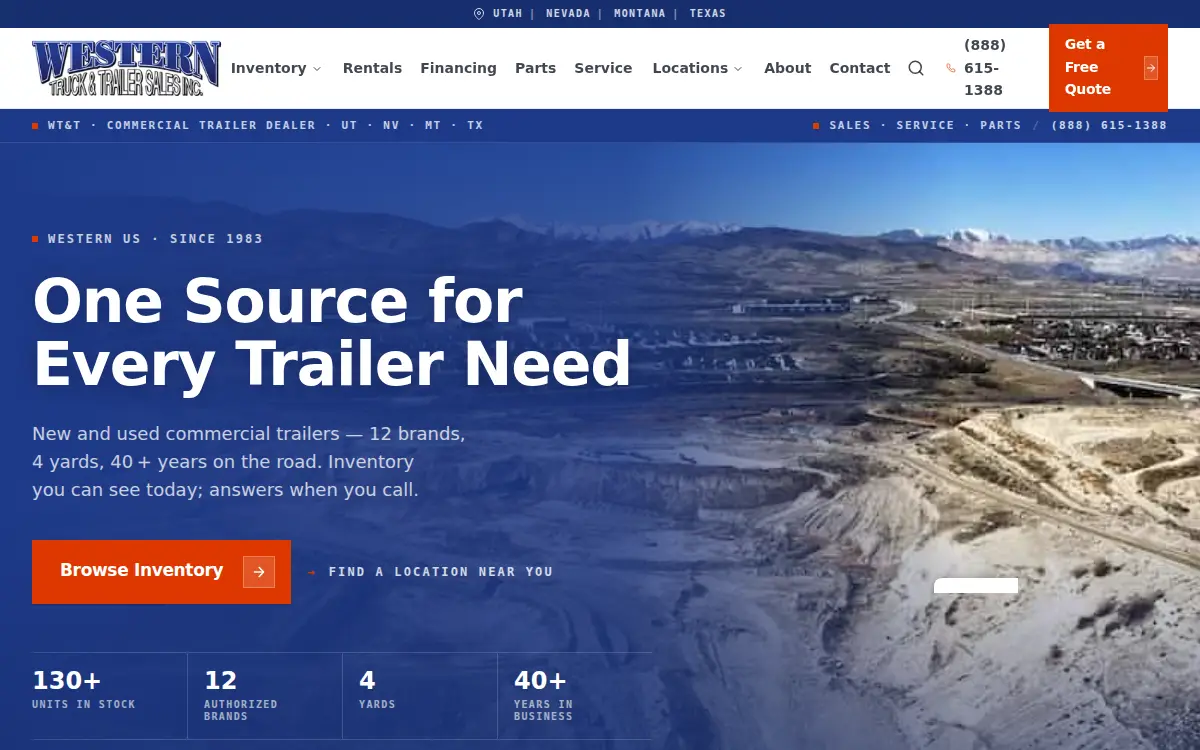
Task: Click the Get a Free Quote button
Action: point(1108,67)
